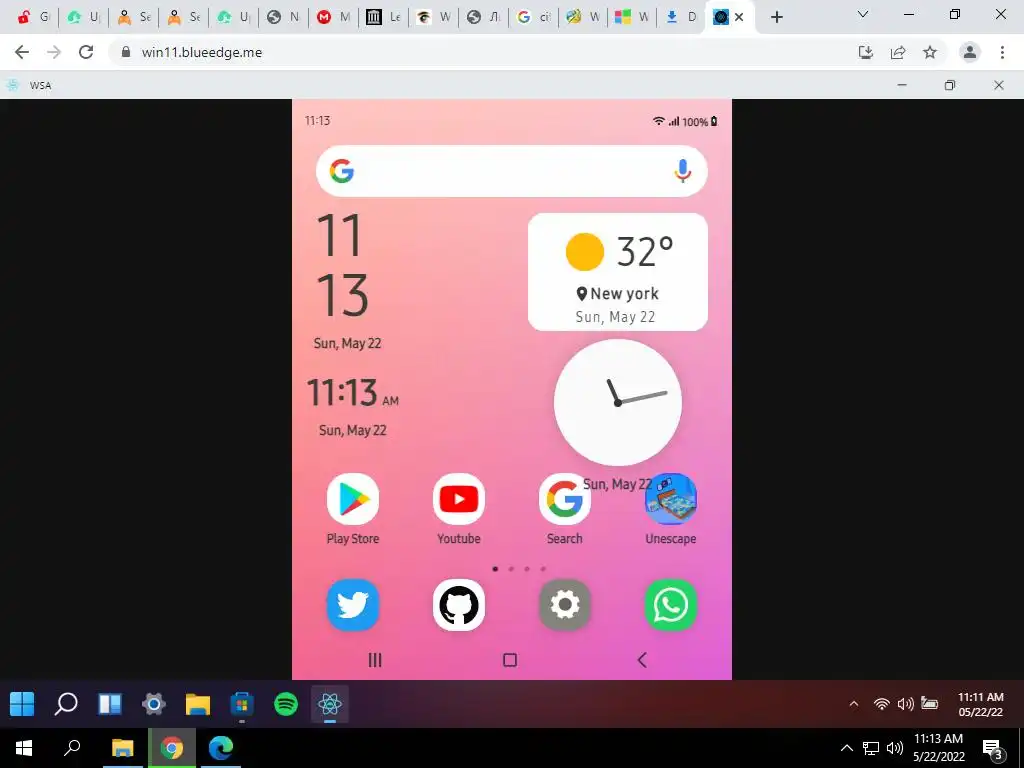The width and height of the screenshot is (1024, 768).
Task: Tap the Android home navigation button
Action: 510,660
